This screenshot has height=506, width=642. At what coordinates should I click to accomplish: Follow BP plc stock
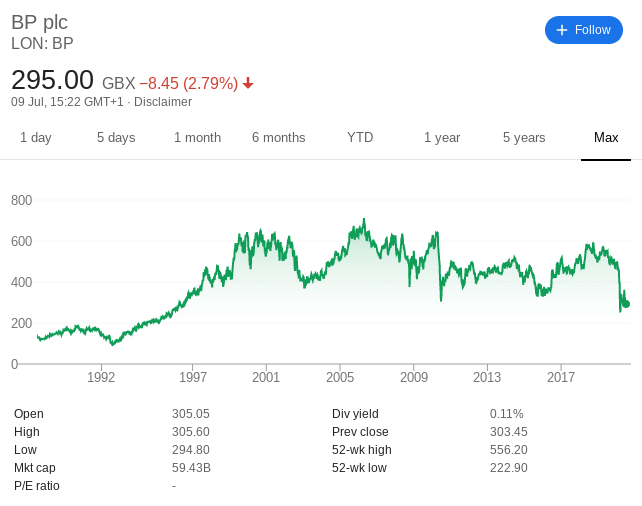pos(583,30)
